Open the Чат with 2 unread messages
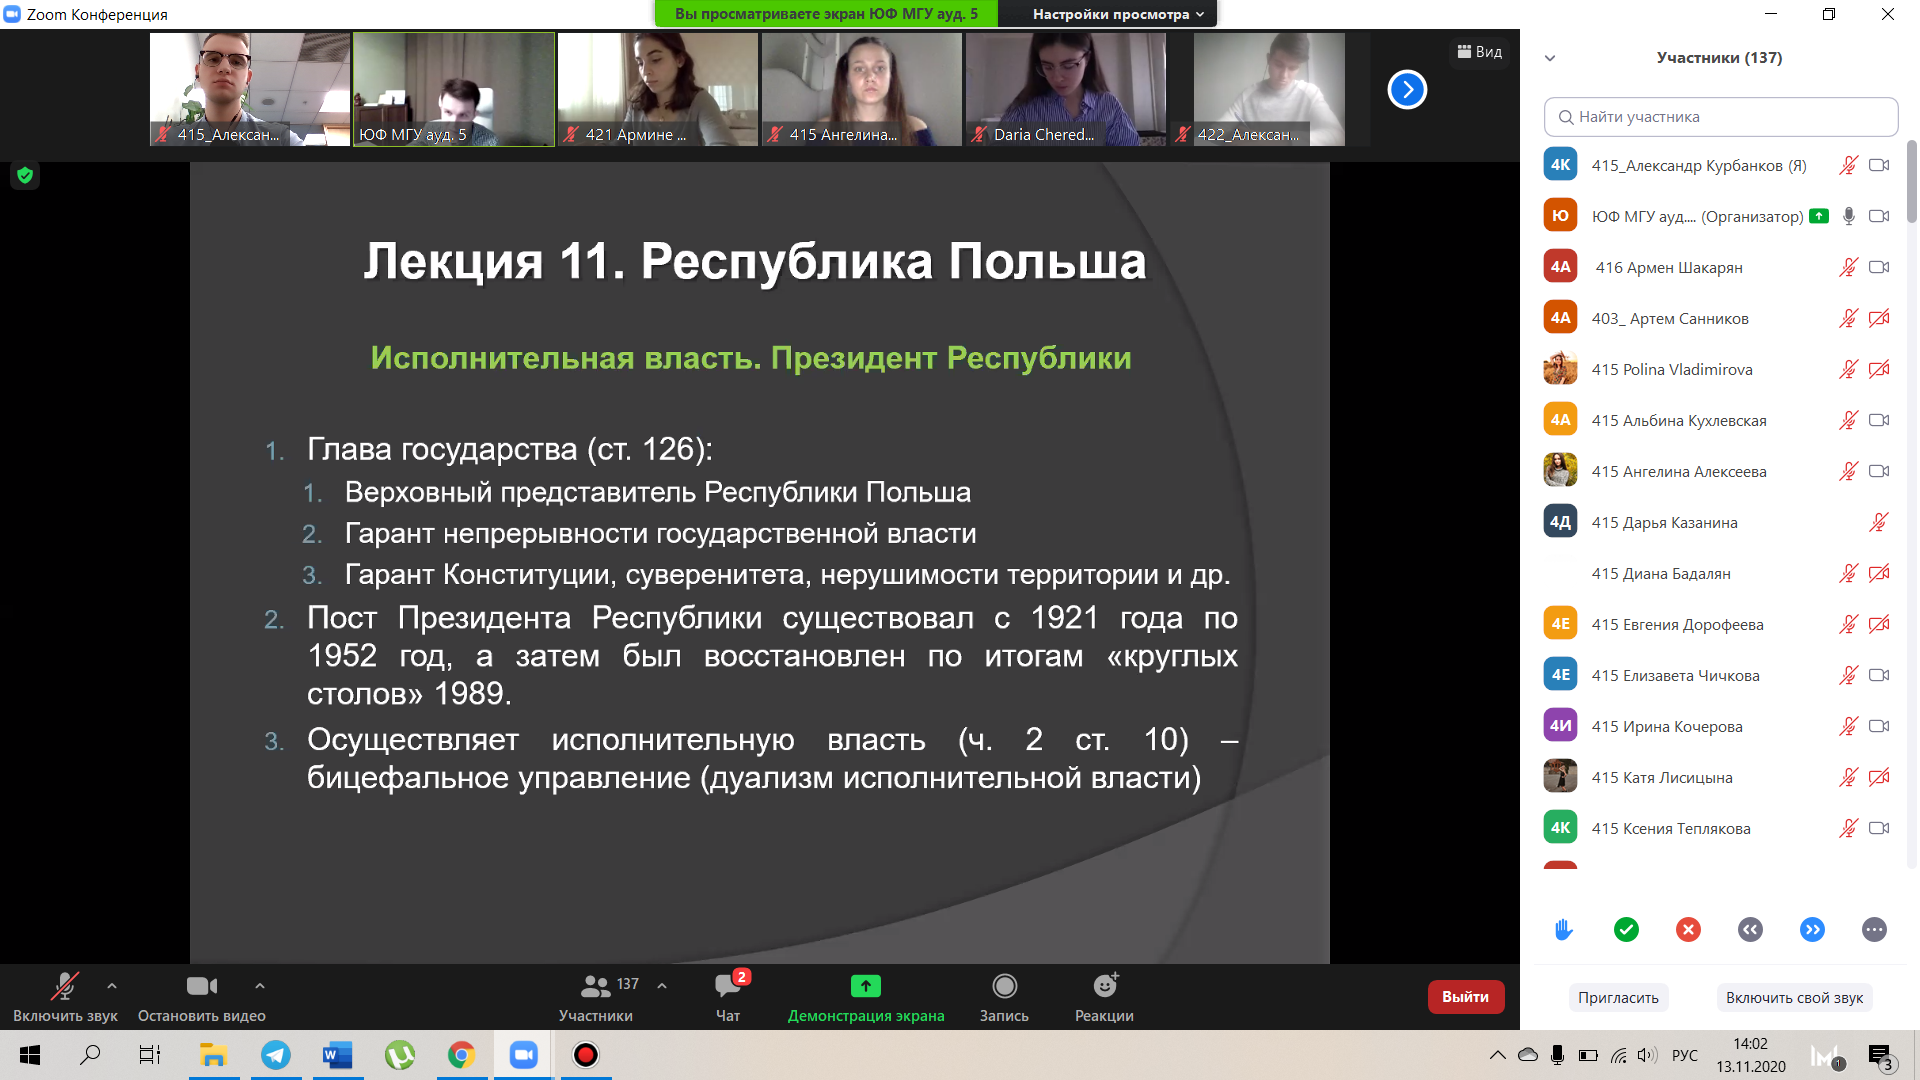Viewport: 1920px width, 1080px height. (x=728, y=997)
